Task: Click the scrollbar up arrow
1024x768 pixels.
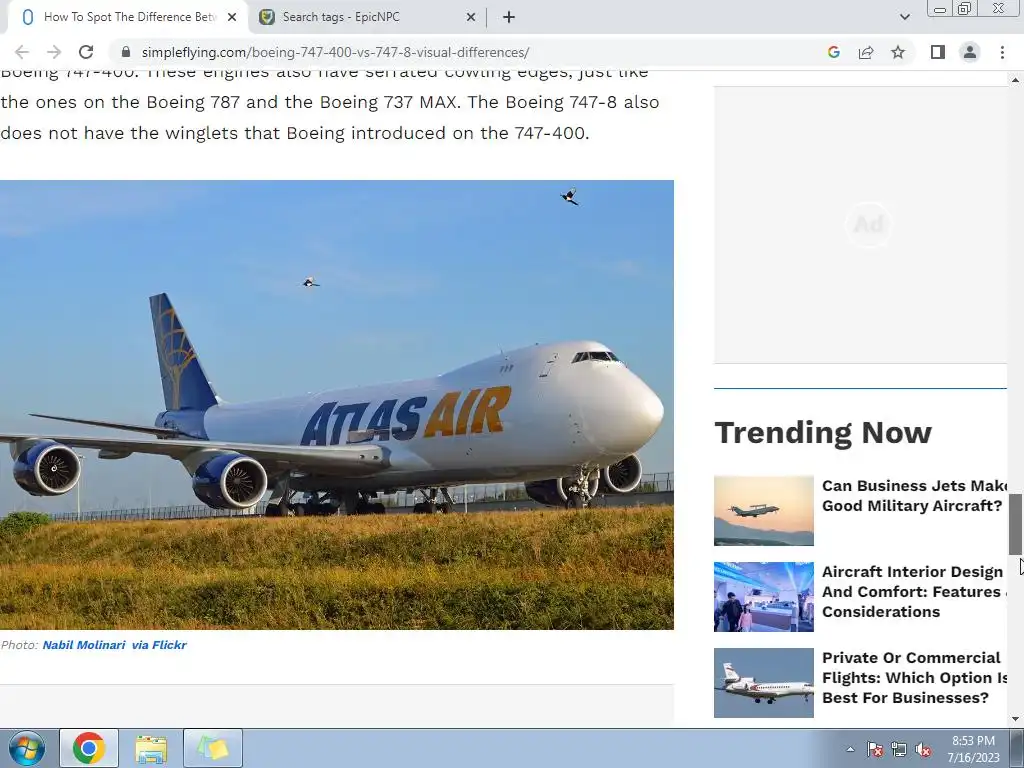Action: [1015, 80]
